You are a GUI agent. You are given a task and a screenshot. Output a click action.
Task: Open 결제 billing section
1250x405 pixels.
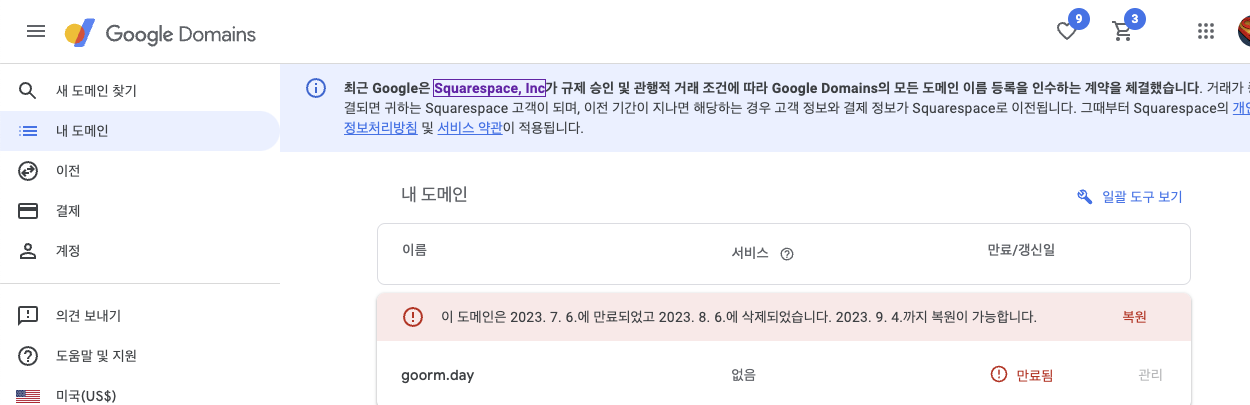point(68,211)
